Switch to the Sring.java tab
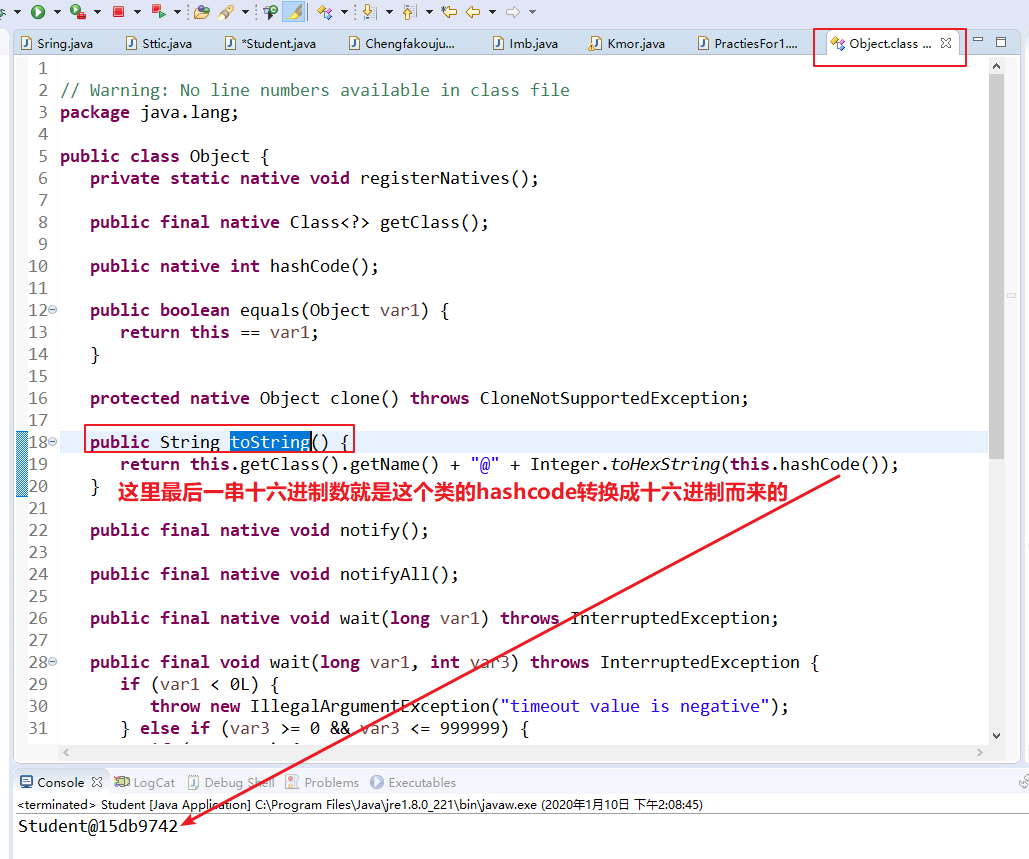1029x859 pixels. point(57,43)
